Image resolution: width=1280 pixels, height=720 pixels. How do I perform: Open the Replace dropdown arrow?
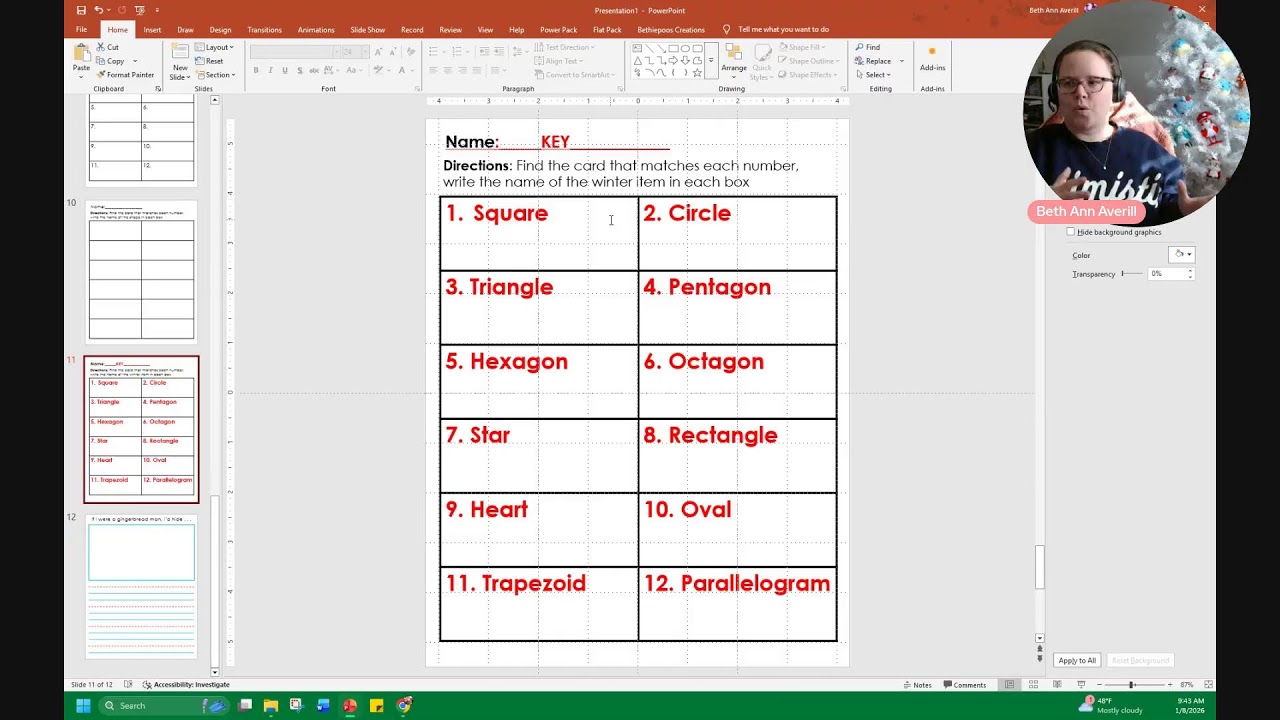tap(901, 61)
